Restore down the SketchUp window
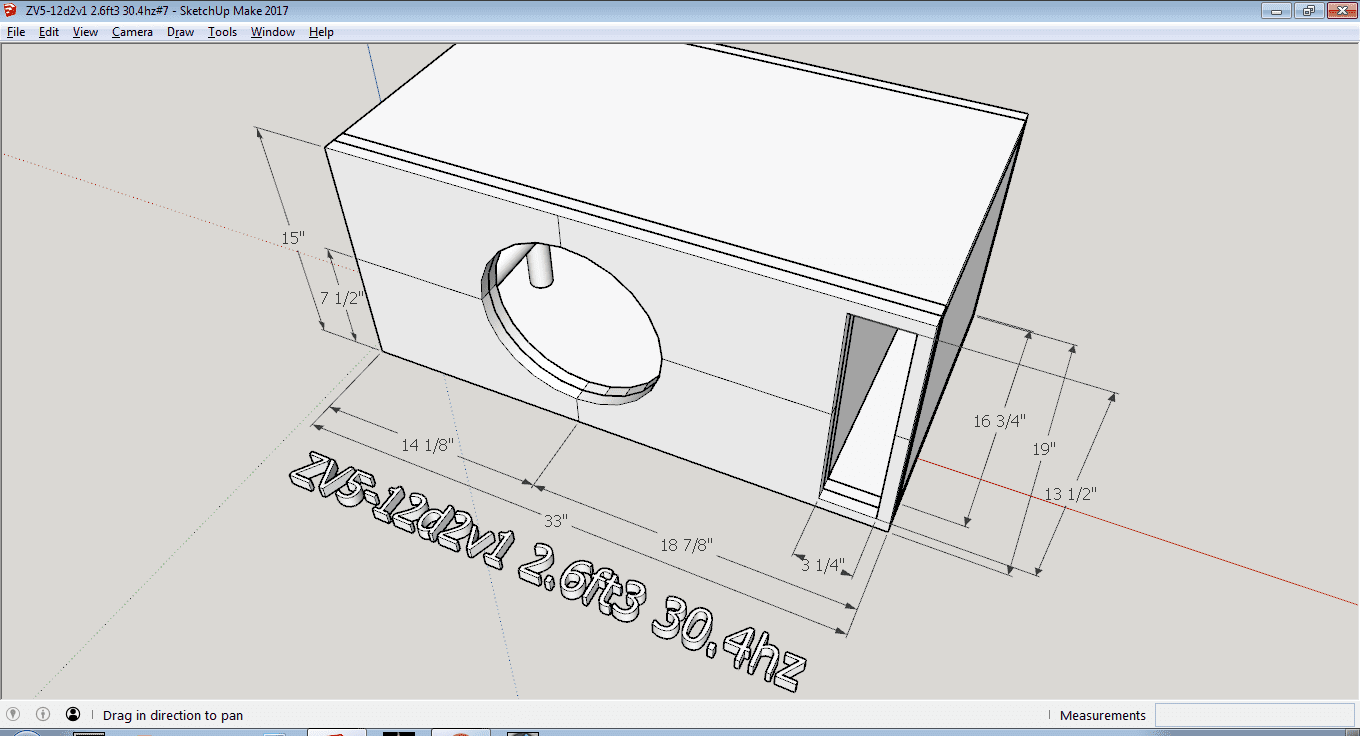The width and height of the screenshot is (1360, 736). click(x=1308, y=10)
